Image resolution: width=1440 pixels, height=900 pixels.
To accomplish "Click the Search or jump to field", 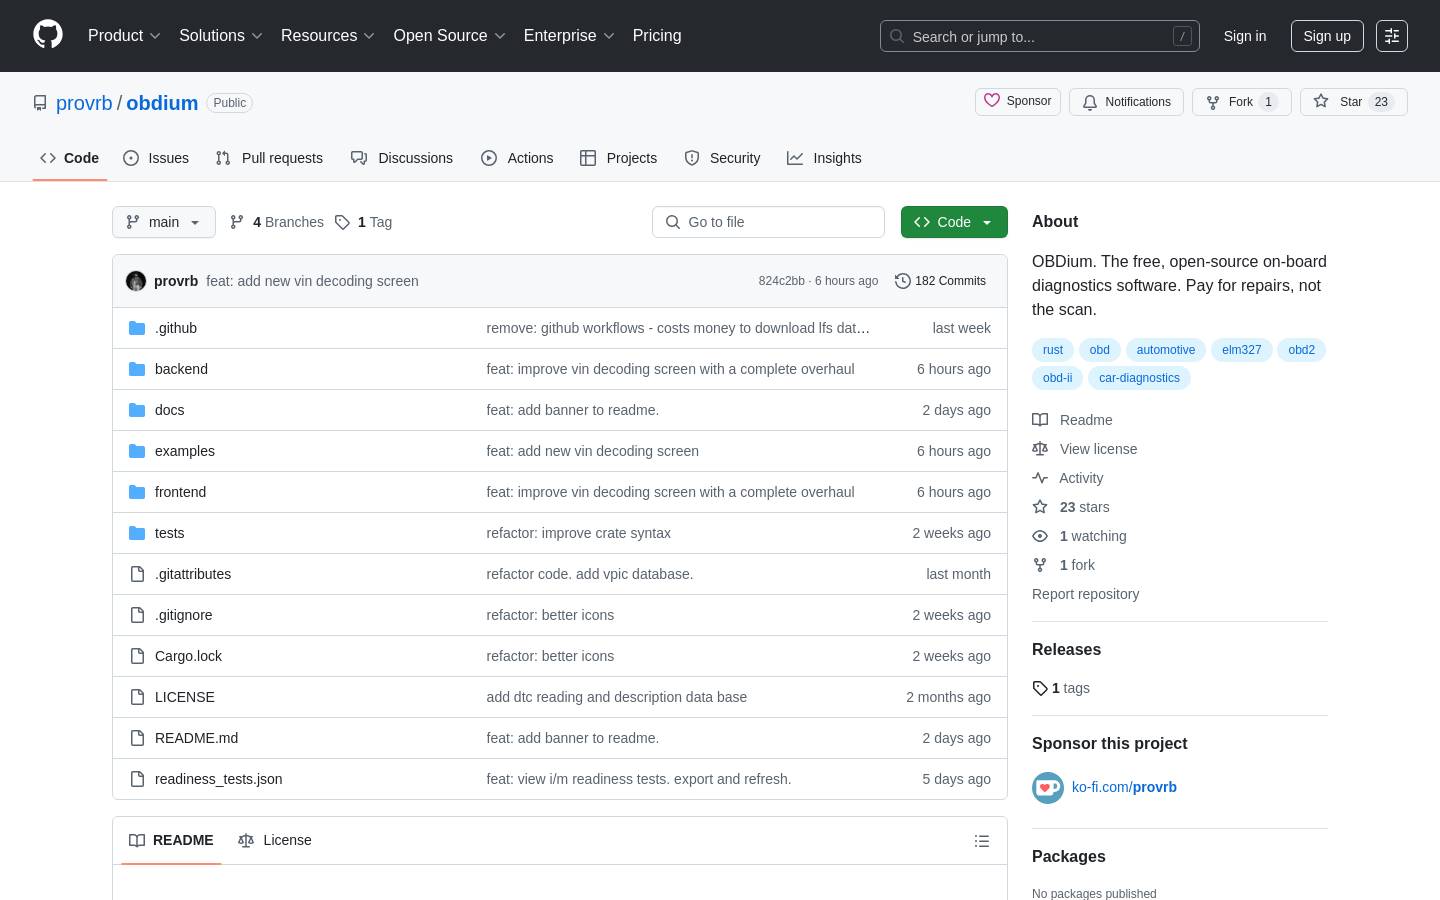I will (x=1040, y=36).
